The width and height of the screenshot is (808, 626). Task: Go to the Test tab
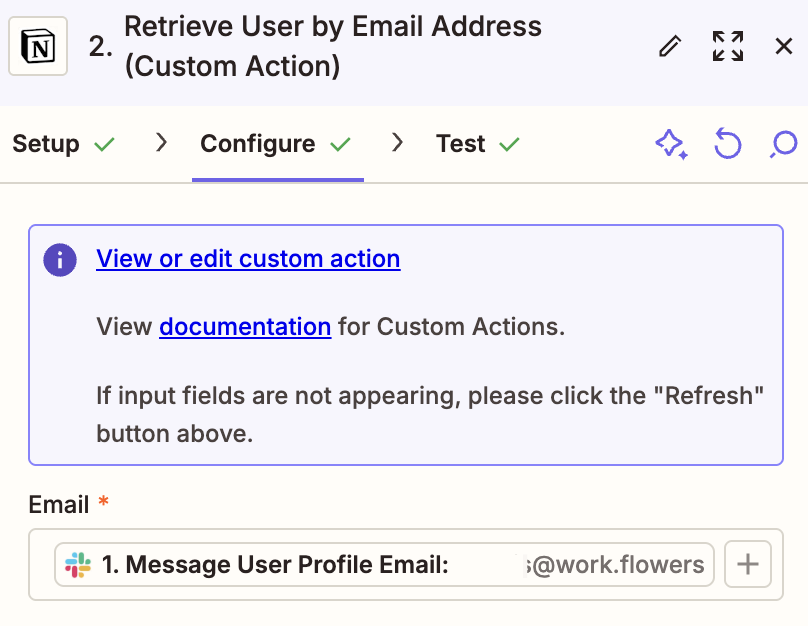(461, 144)
